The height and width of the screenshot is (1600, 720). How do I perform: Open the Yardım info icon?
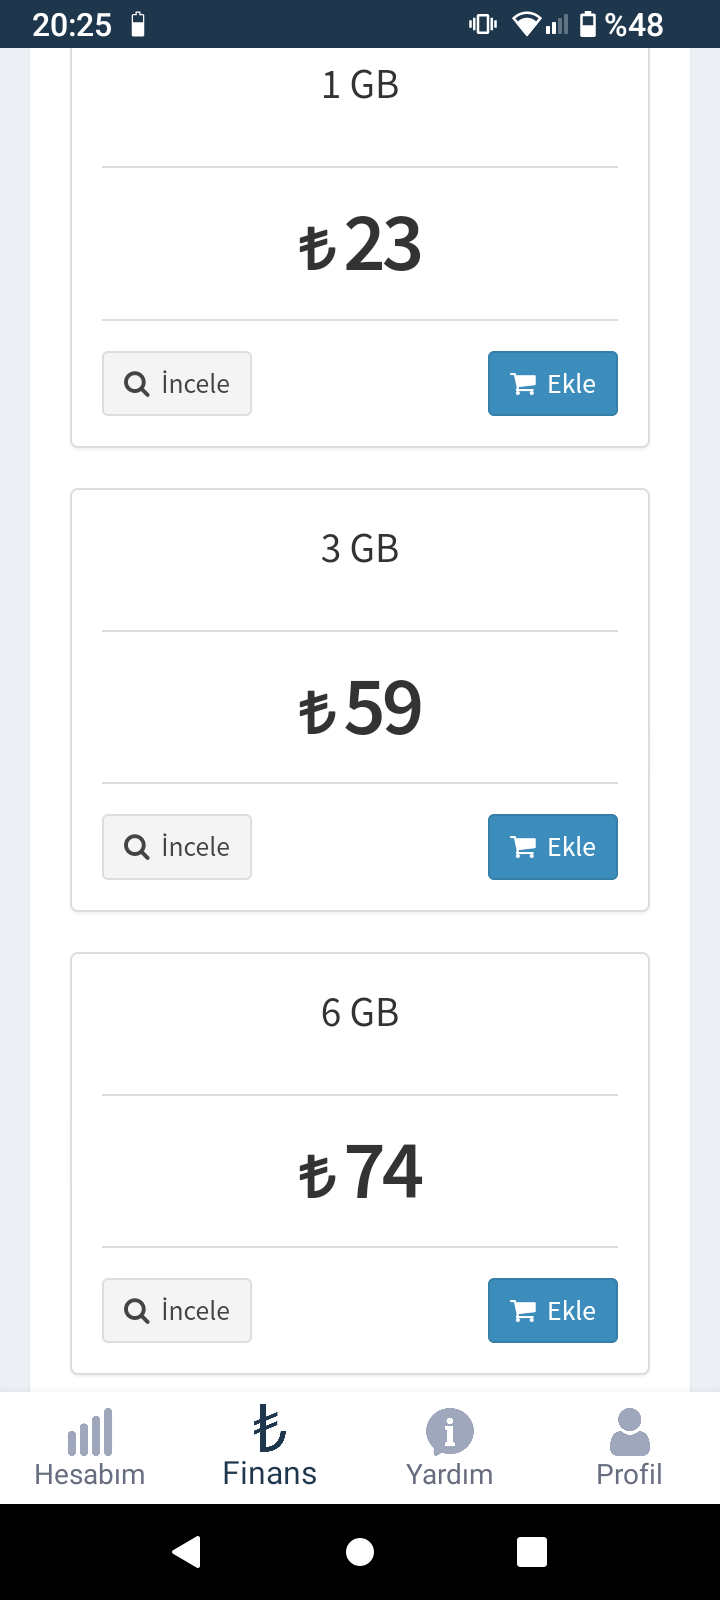(x=450, y=1432)
